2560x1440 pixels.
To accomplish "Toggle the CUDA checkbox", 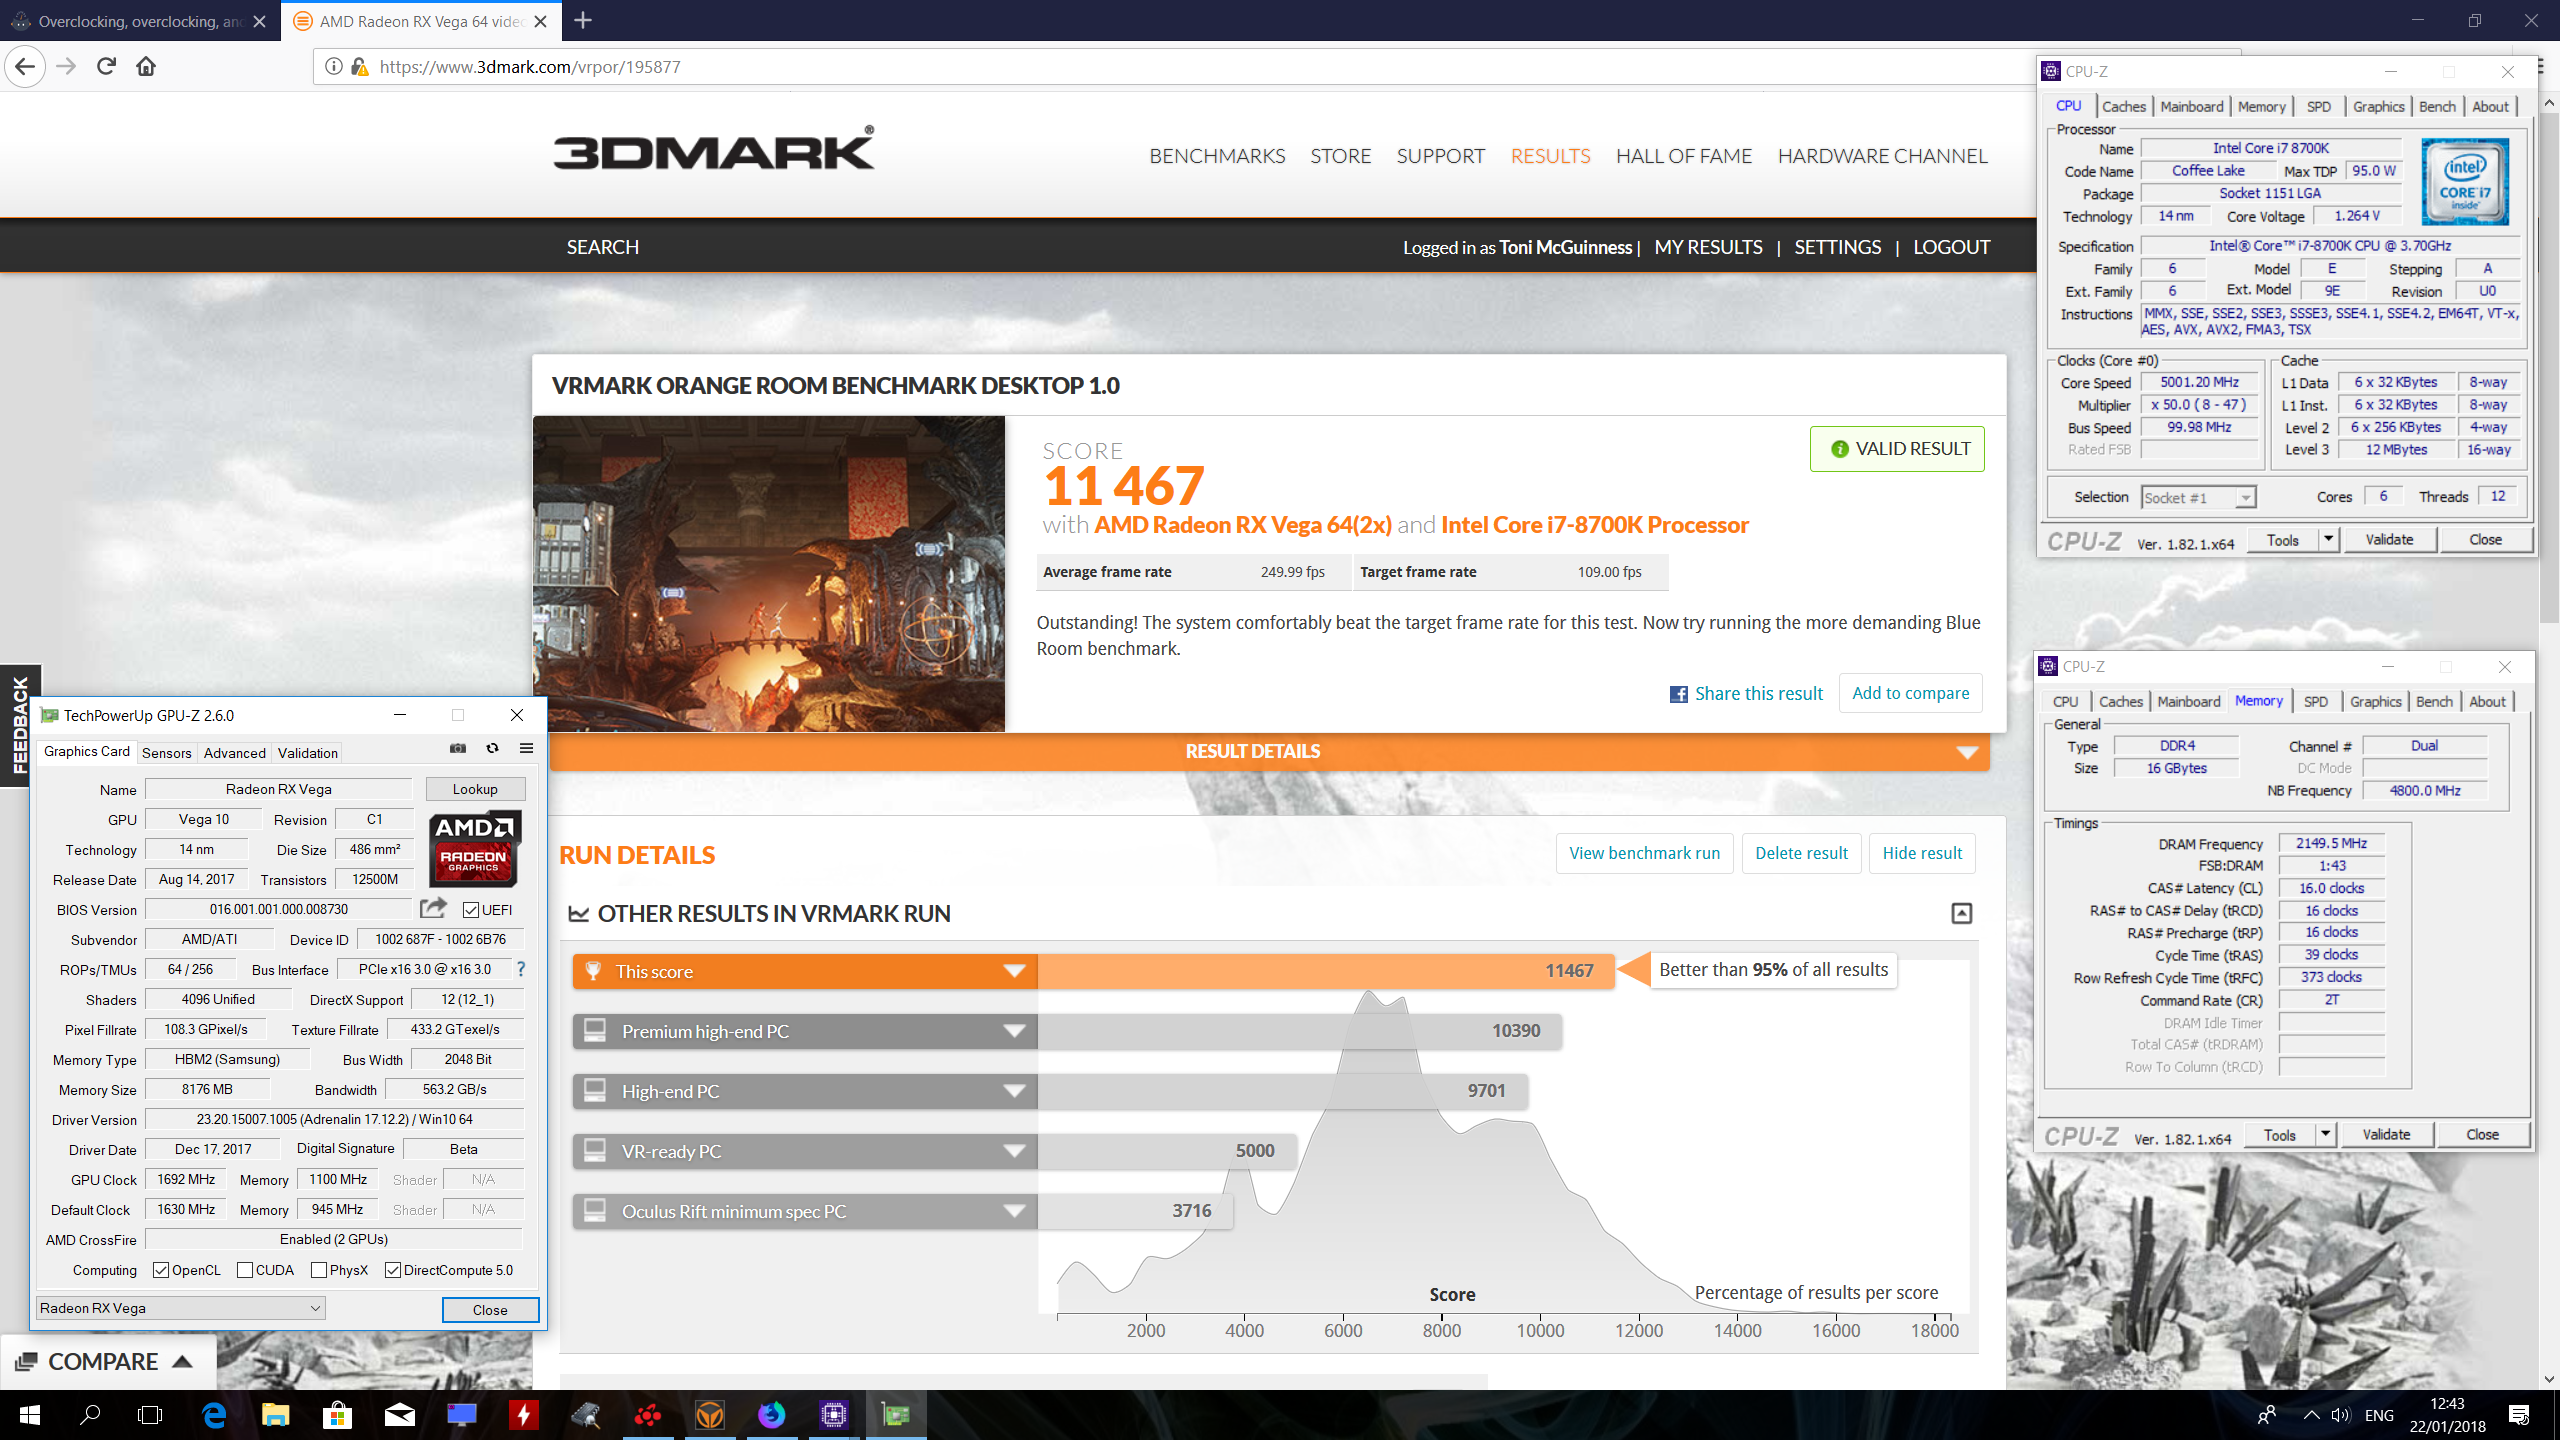I will click(x=245, y=1270).
